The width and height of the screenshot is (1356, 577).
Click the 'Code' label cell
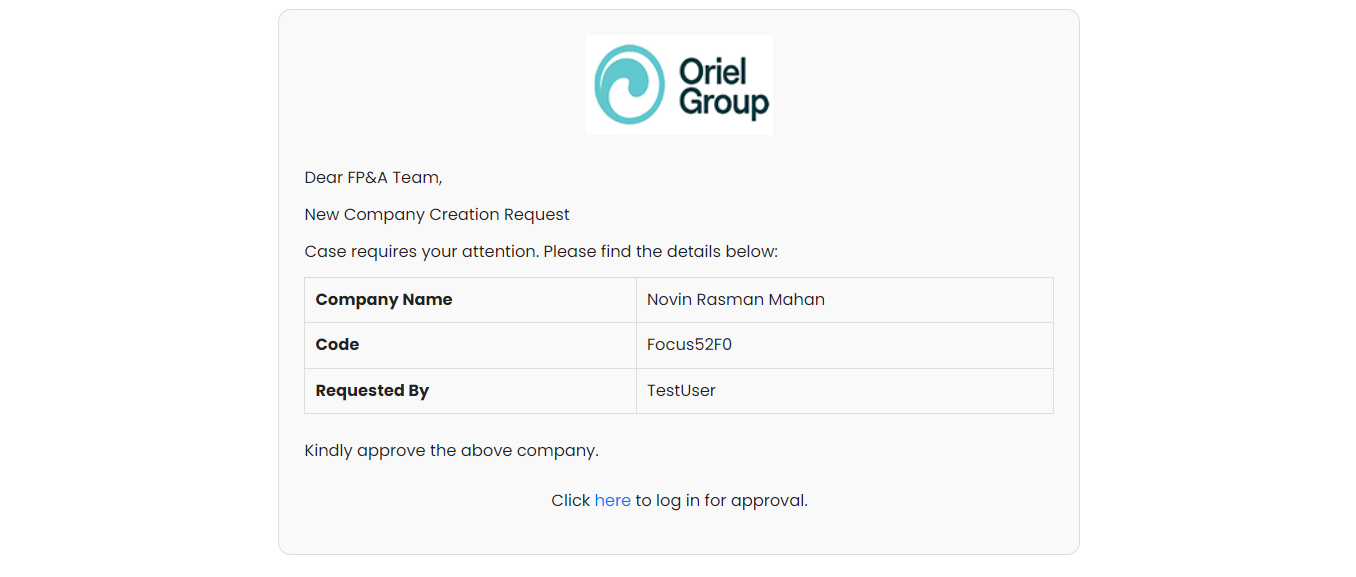(x=337, y=345)
